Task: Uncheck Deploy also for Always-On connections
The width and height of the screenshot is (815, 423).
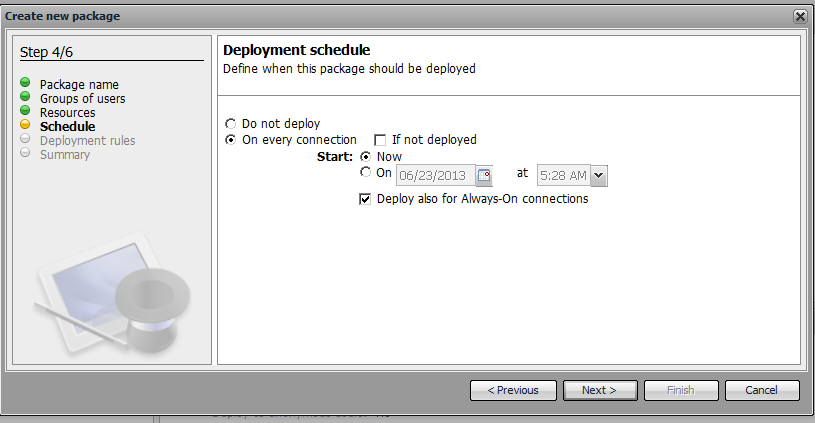Action: (x=366, y=199)
